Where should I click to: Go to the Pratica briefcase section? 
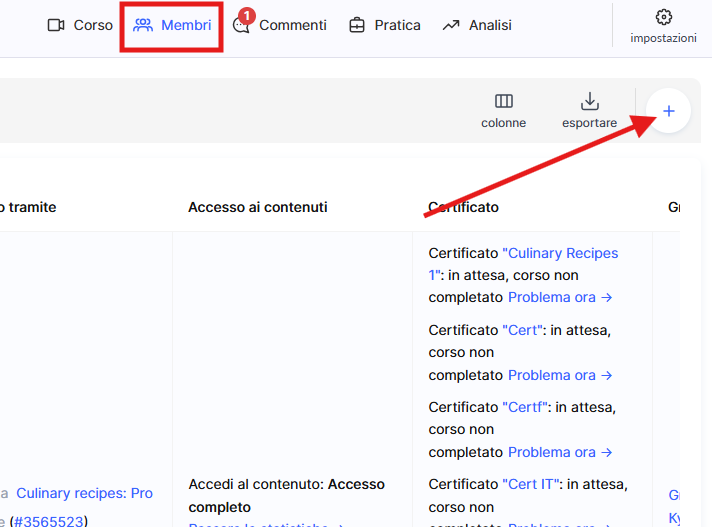click(384, 25)
